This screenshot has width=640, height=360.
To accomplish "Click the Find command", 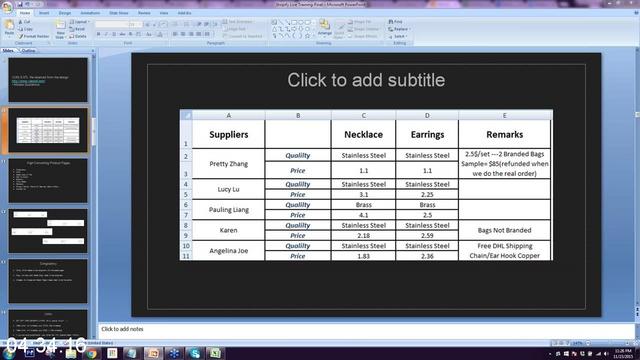I will pyautogui.click(x=396, y=22).
